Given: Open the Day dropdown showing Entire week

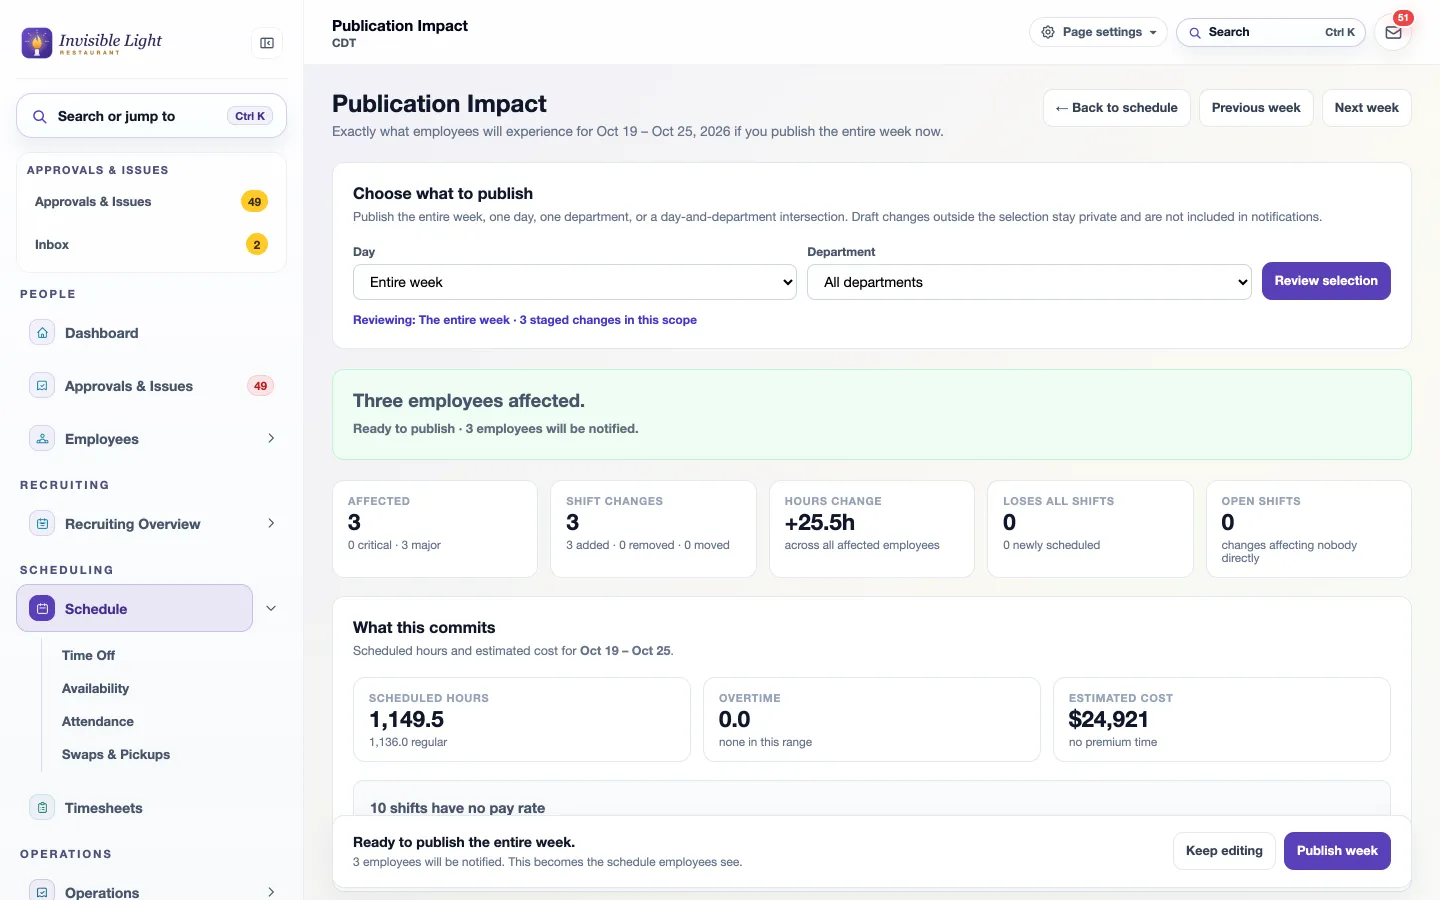Looking at the screenshot, I should tap(575, 282).
